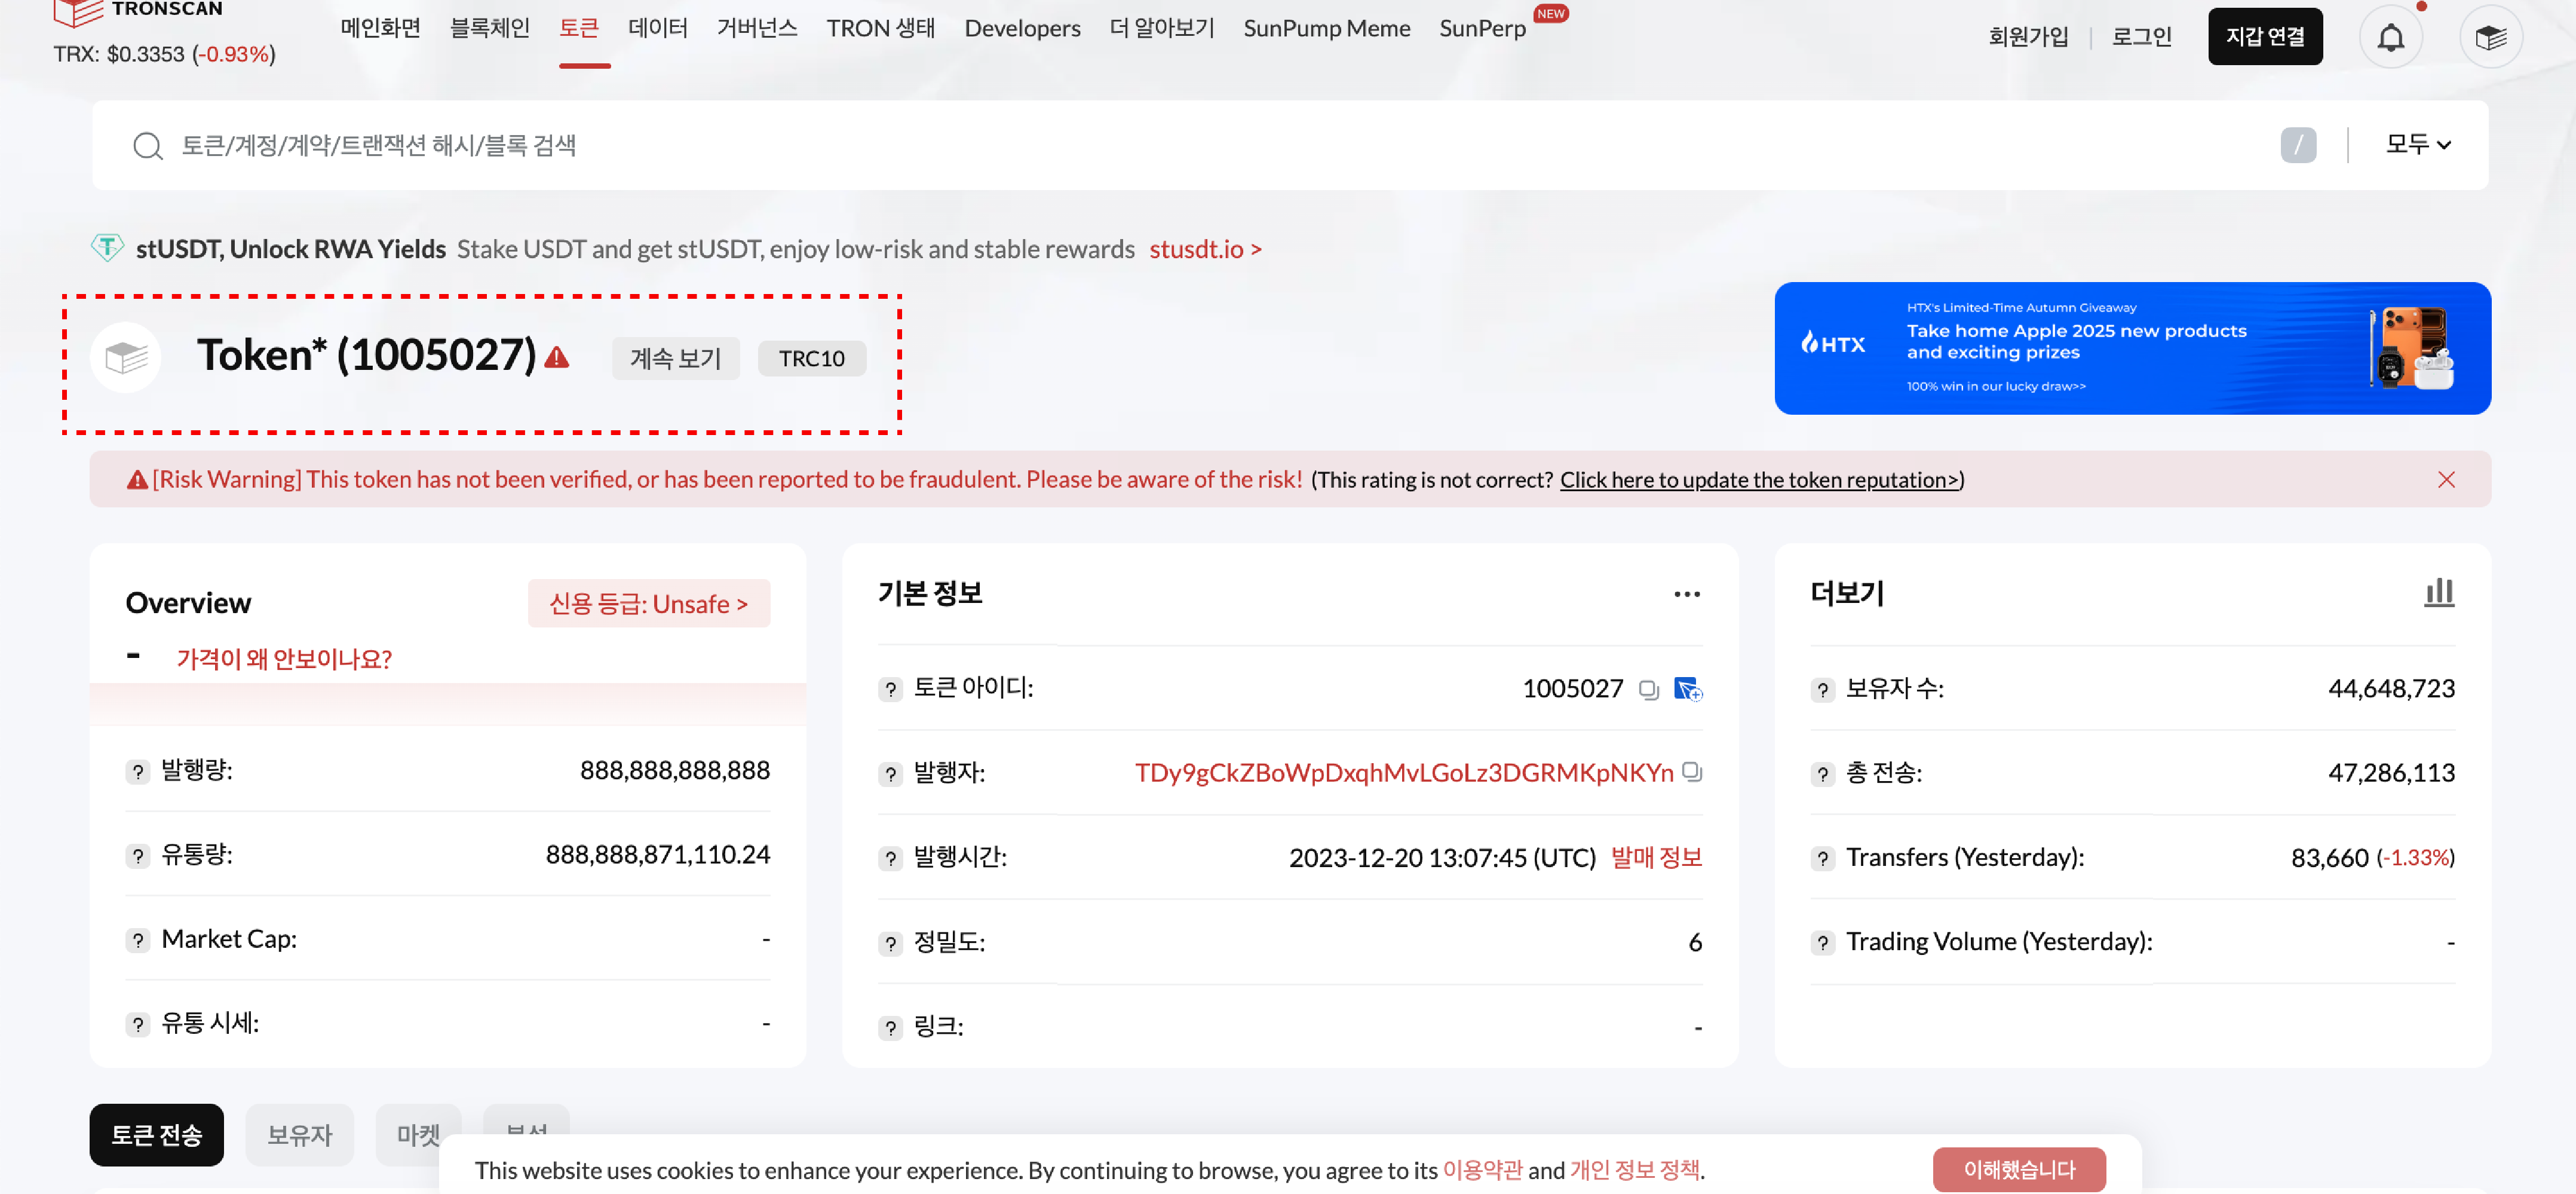Viewport: 2576px width, 1194px height.
Task: Copy the issuer address
Action: tap(1692, 772)
